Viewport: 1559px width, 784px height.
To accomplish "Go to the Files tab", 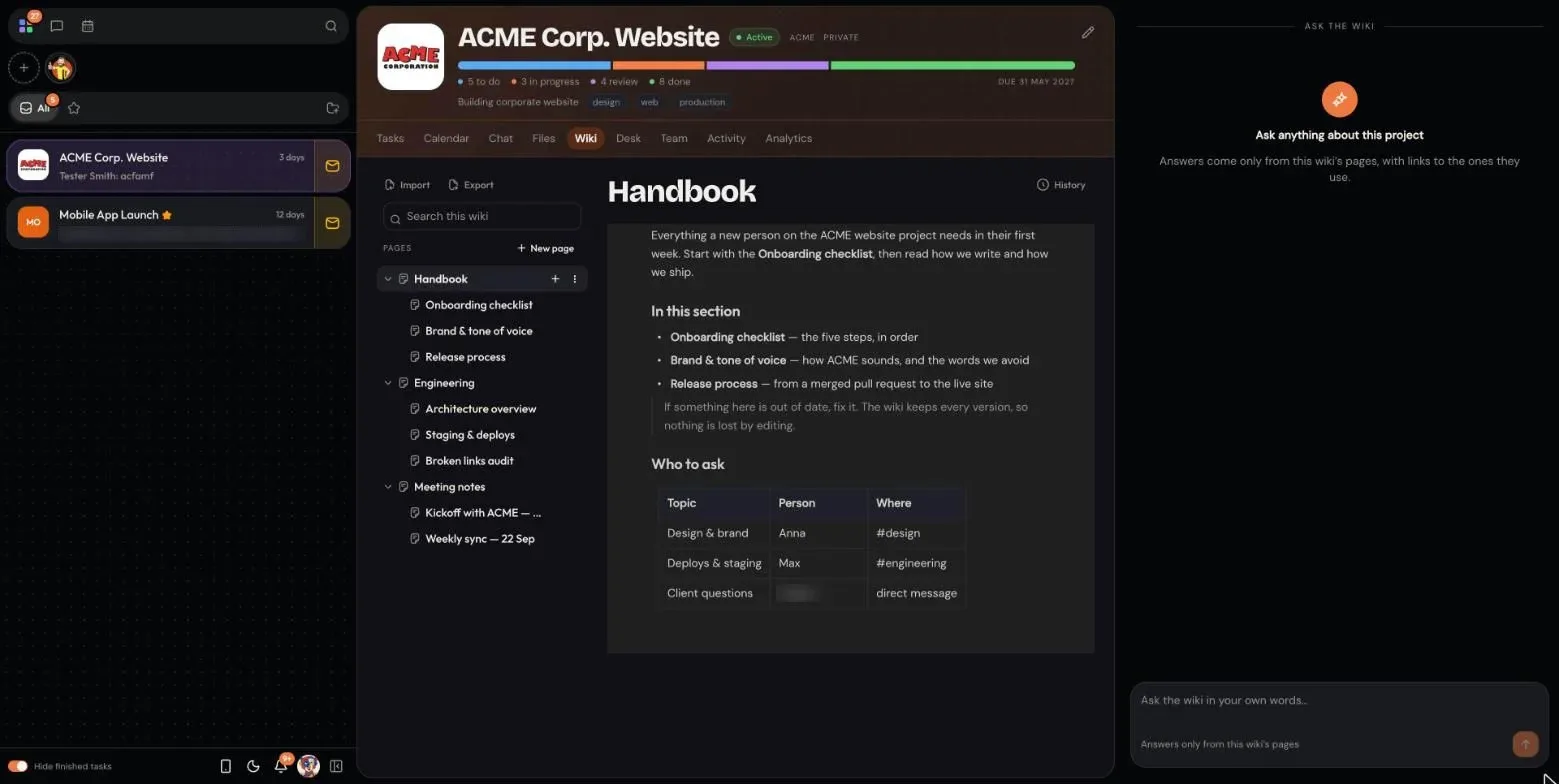I will pos(544,138).
